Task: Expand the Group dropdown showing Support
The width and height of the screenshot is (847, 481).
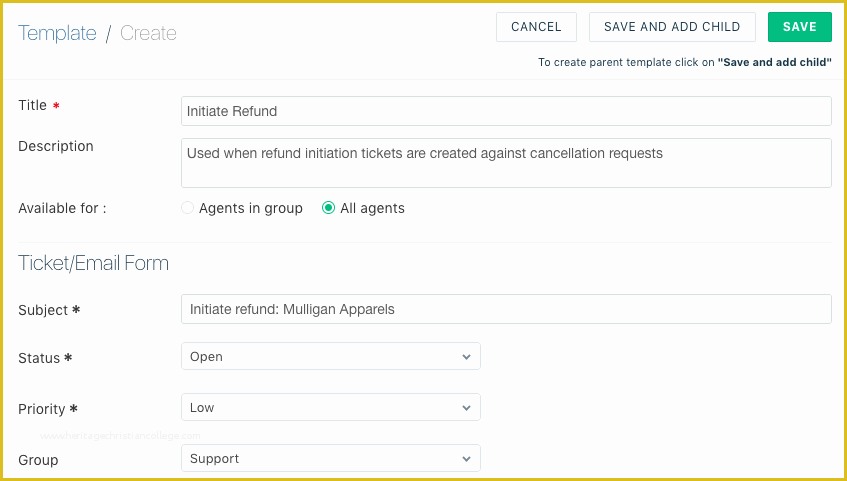Action: click(331, 458)
